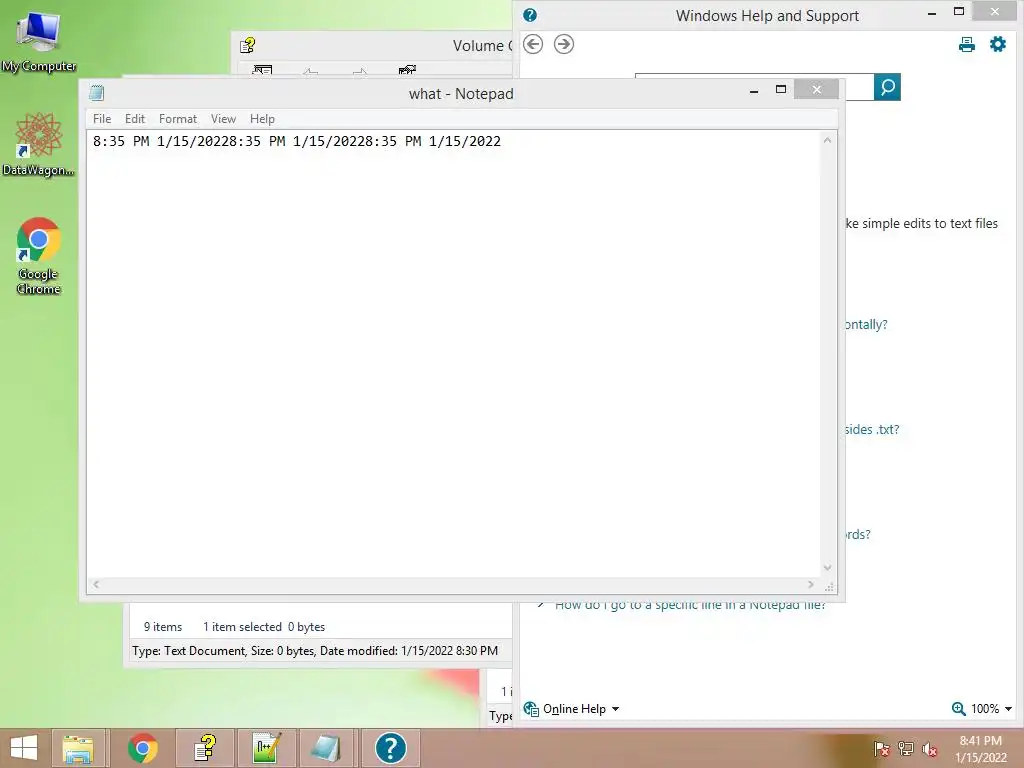This screenshot has height=768, width=1024.
Task: Switch to Notepad++ on taskbar
Action: tap(267, 748)
